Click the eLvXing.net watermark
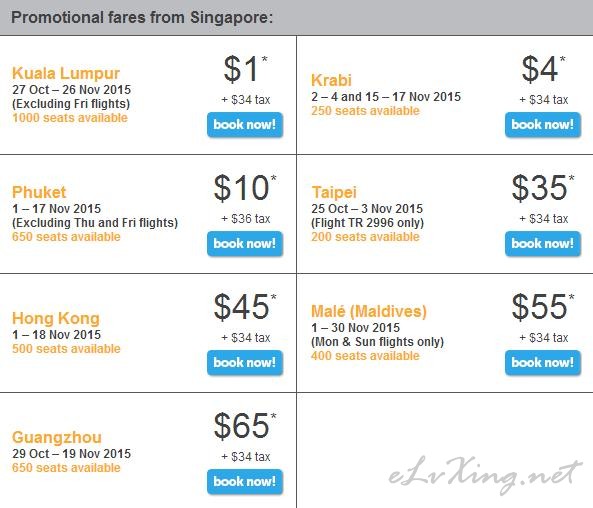Screen dimensions: 593x508 [x=485, y=475]
